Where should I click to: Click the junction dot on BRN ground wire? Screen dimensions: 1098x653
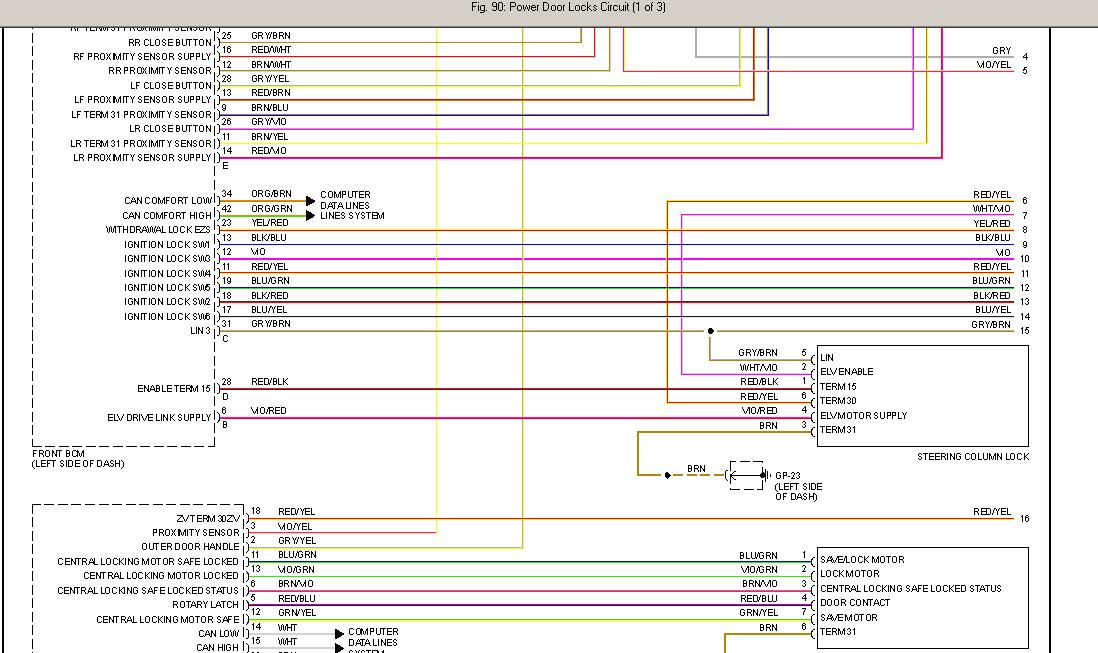click(668, 475)
